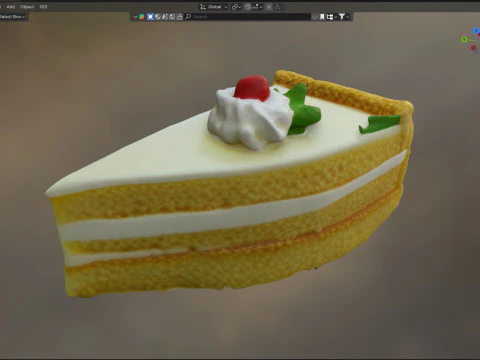Click the faded red gizmo axis circle
480x360 pixels.
click(473, 48)
